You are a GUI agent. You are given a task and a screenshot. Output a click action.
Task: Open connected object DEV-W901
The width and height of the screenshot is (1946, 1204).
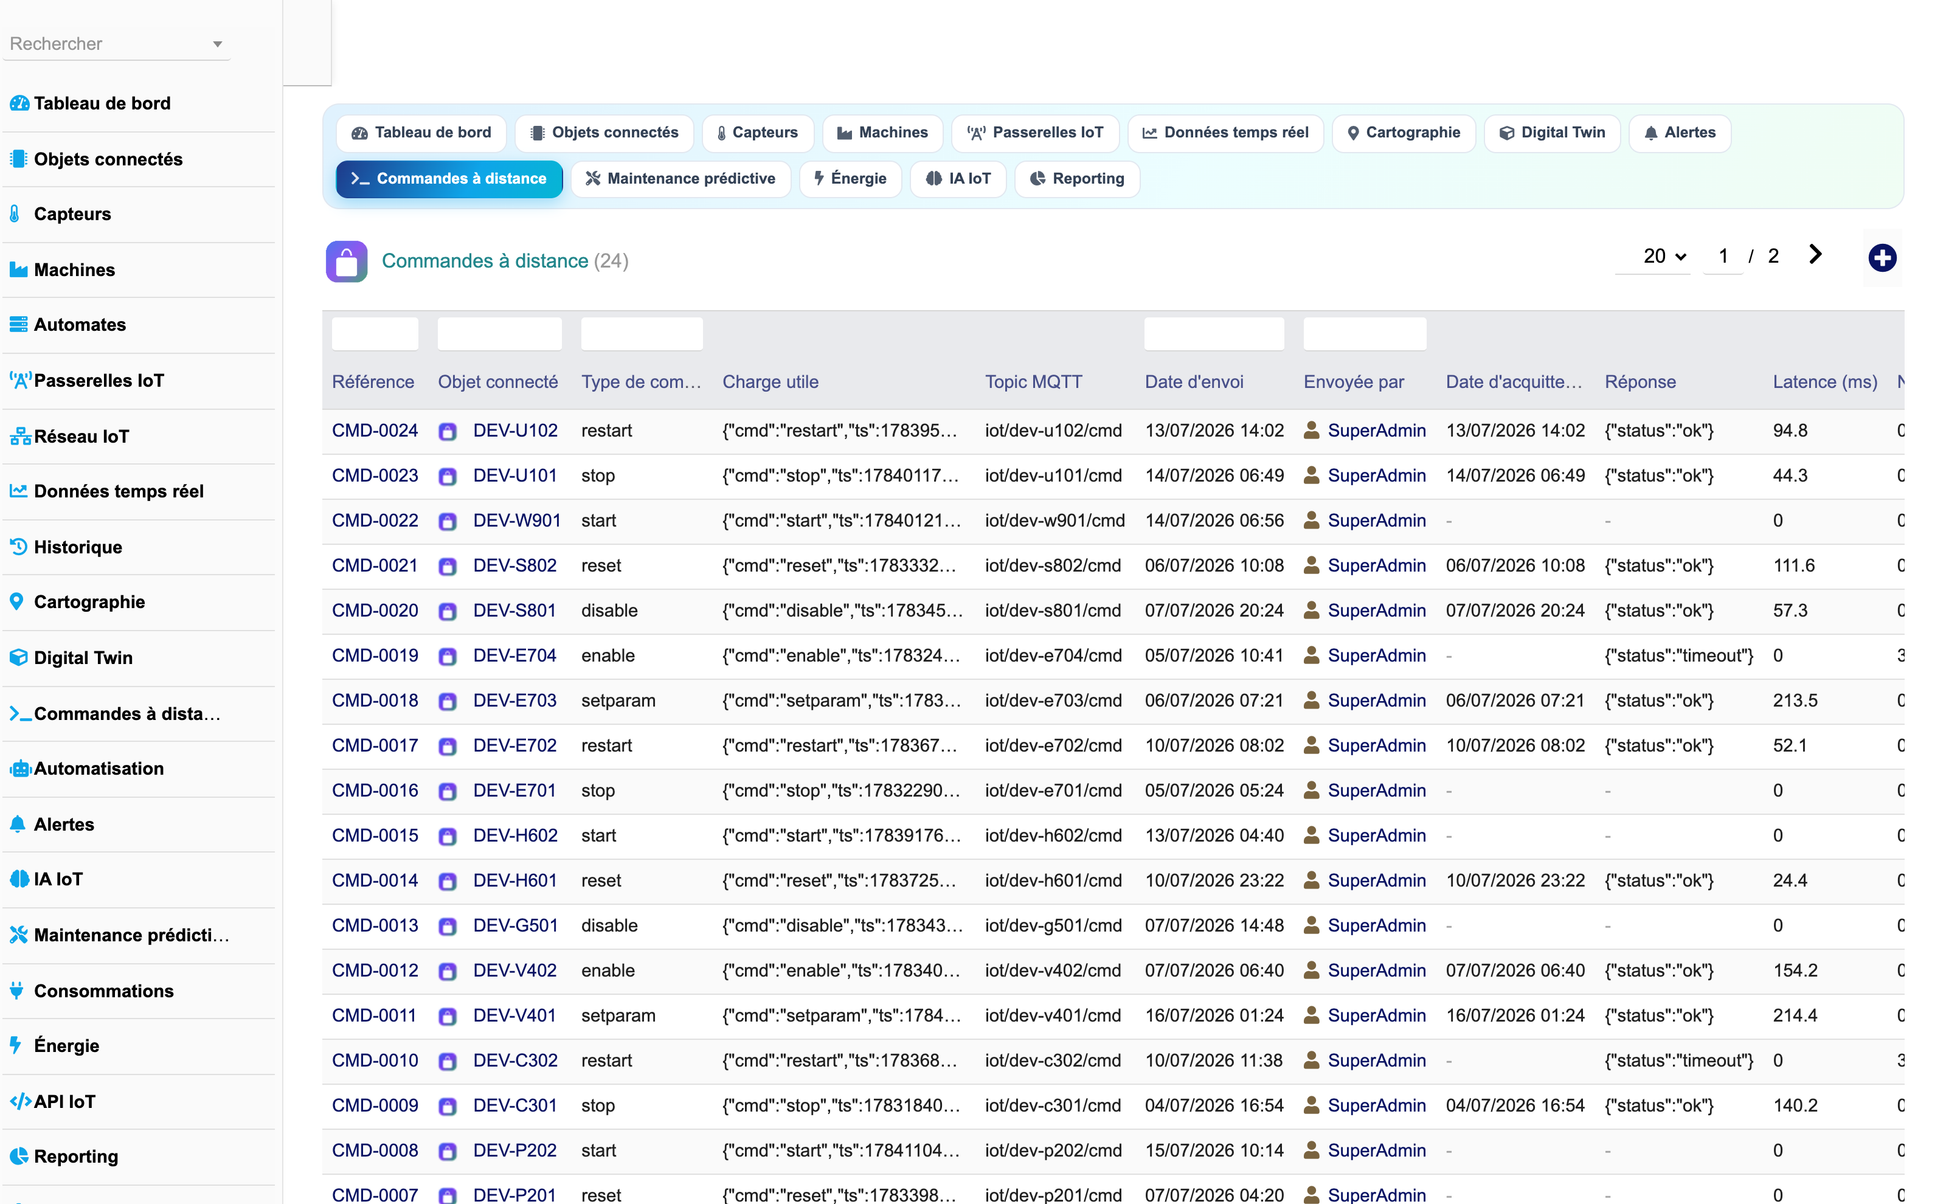517,521
